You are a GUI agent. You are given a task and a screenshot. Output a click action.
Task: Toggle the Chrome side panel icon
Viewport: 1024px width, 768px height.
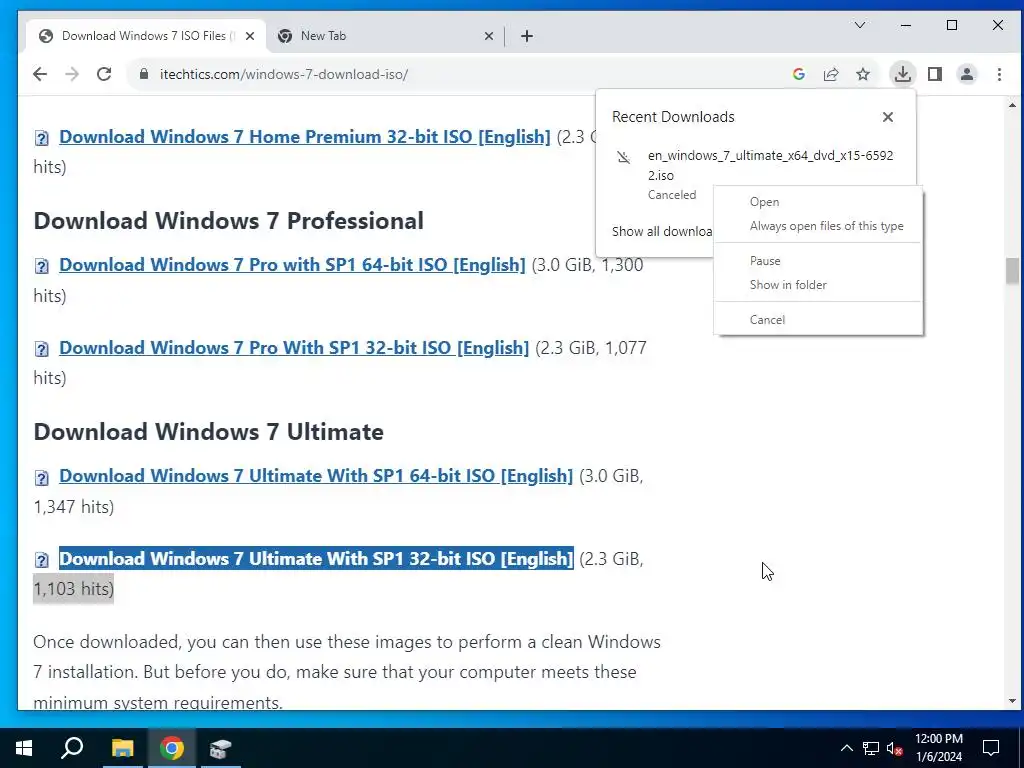935,74
